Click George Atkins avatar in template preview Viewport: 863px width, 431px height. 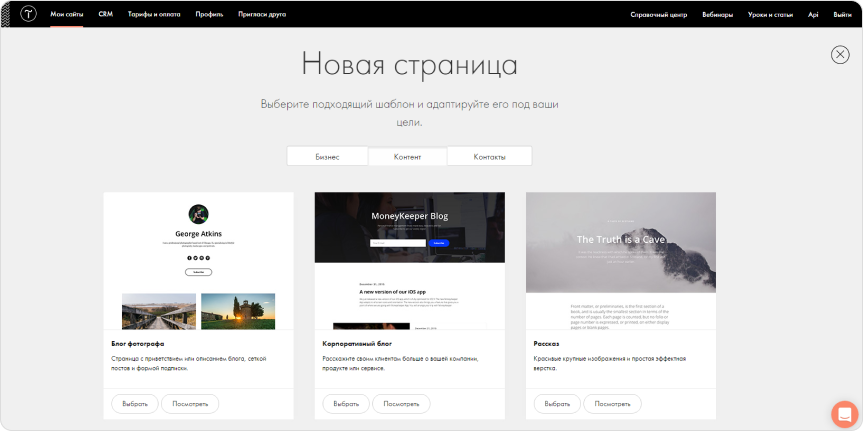pos(198,213)
